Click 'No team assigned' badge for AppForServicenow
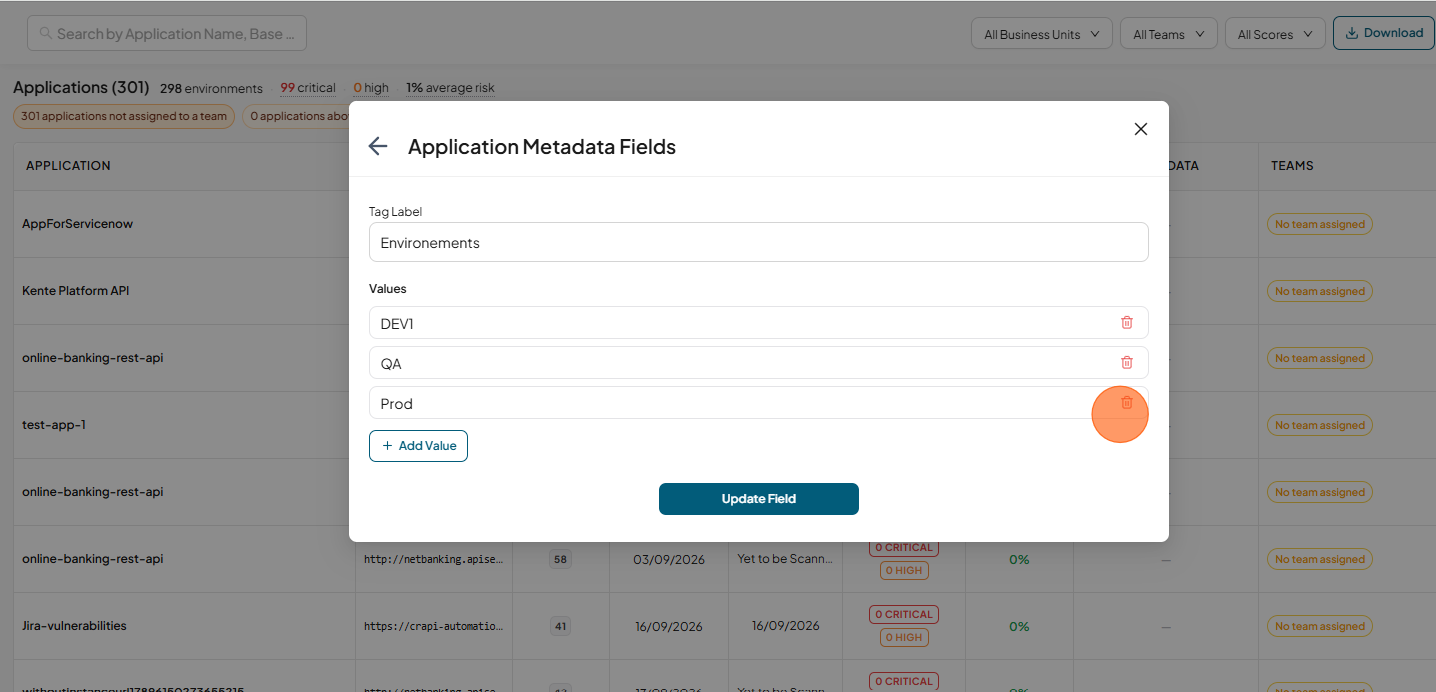The image size is (1436, 692). 1320,224
